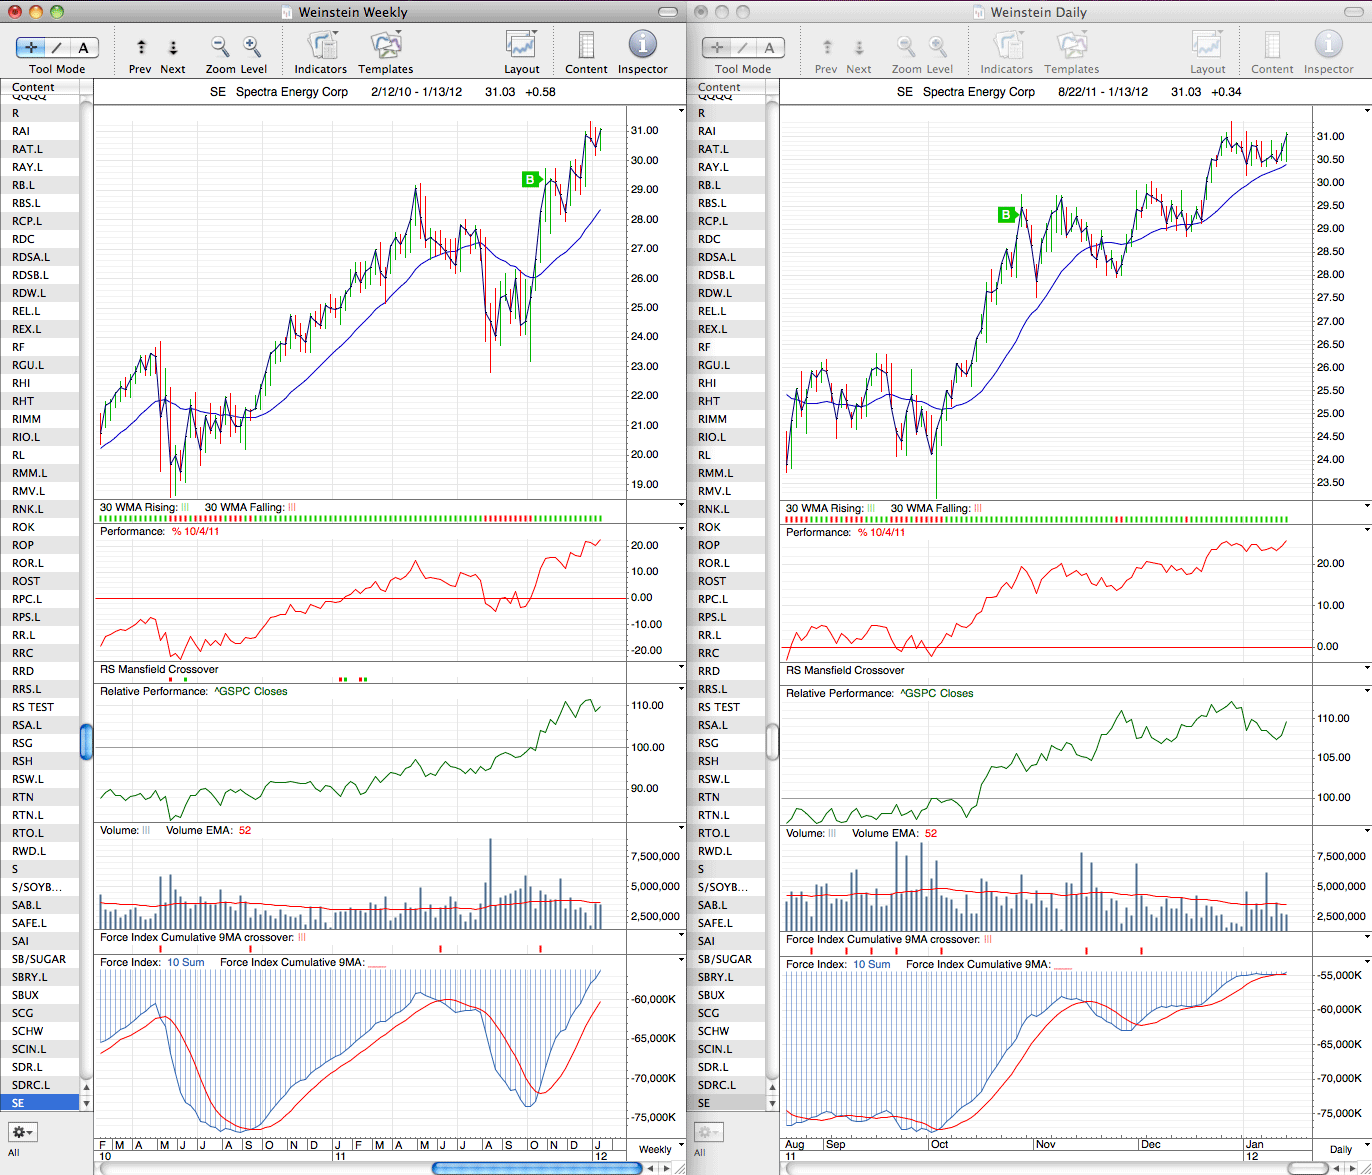Viewport: 1372px width, 1175px height.
Task: Open Performance panel menu arrow, Daily
Action: pyautogui.click(x=1367, y=531)
